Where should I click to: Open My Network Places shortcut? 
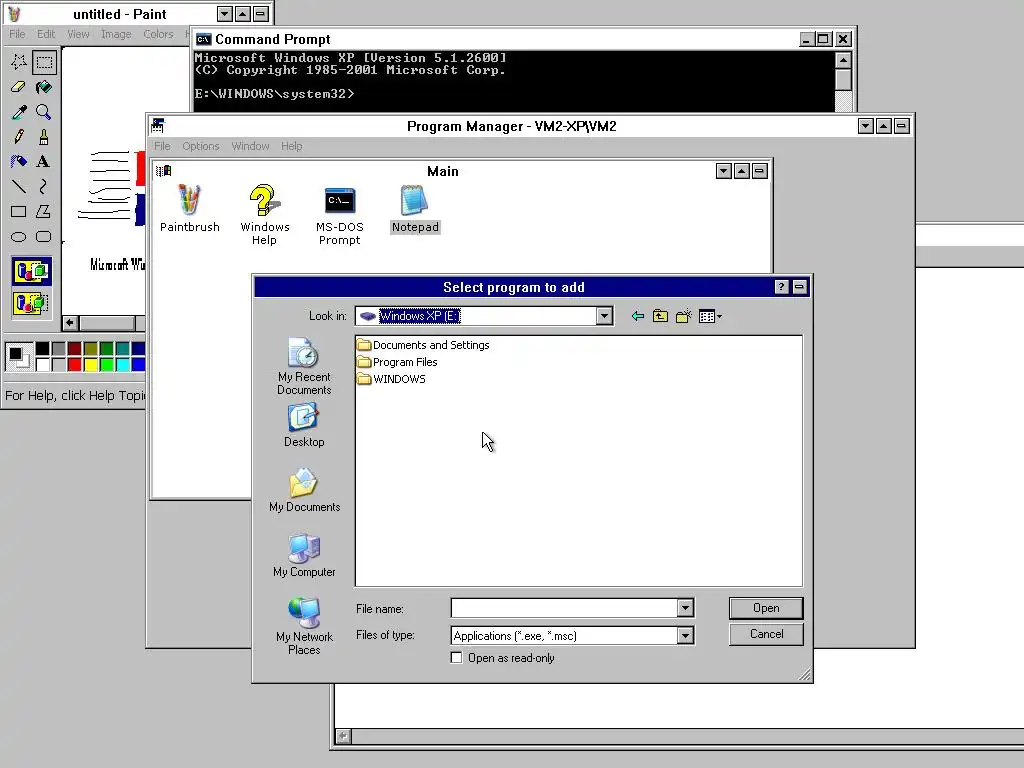(x=304, y=626)
